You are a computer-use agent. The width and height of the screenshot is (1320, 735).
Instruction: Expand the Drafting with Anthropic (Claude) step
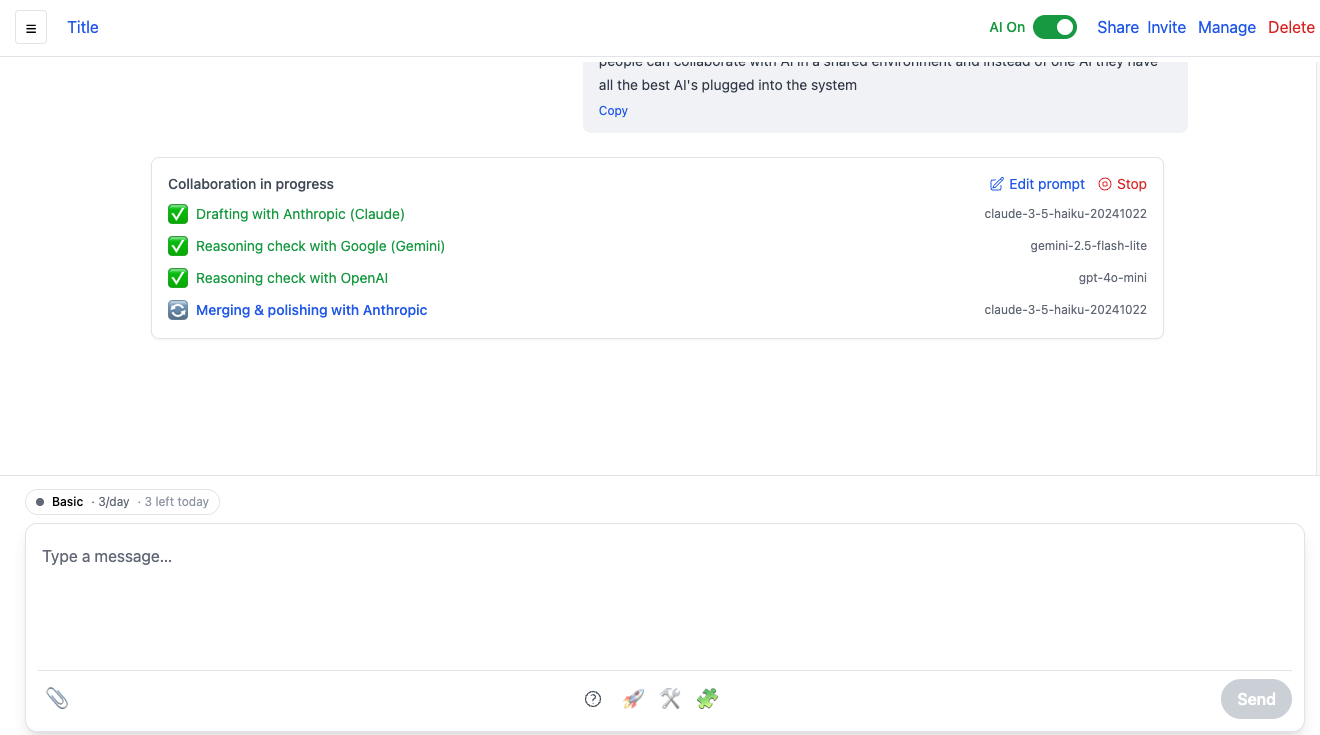pyautogui.click(x=300, y=214)
